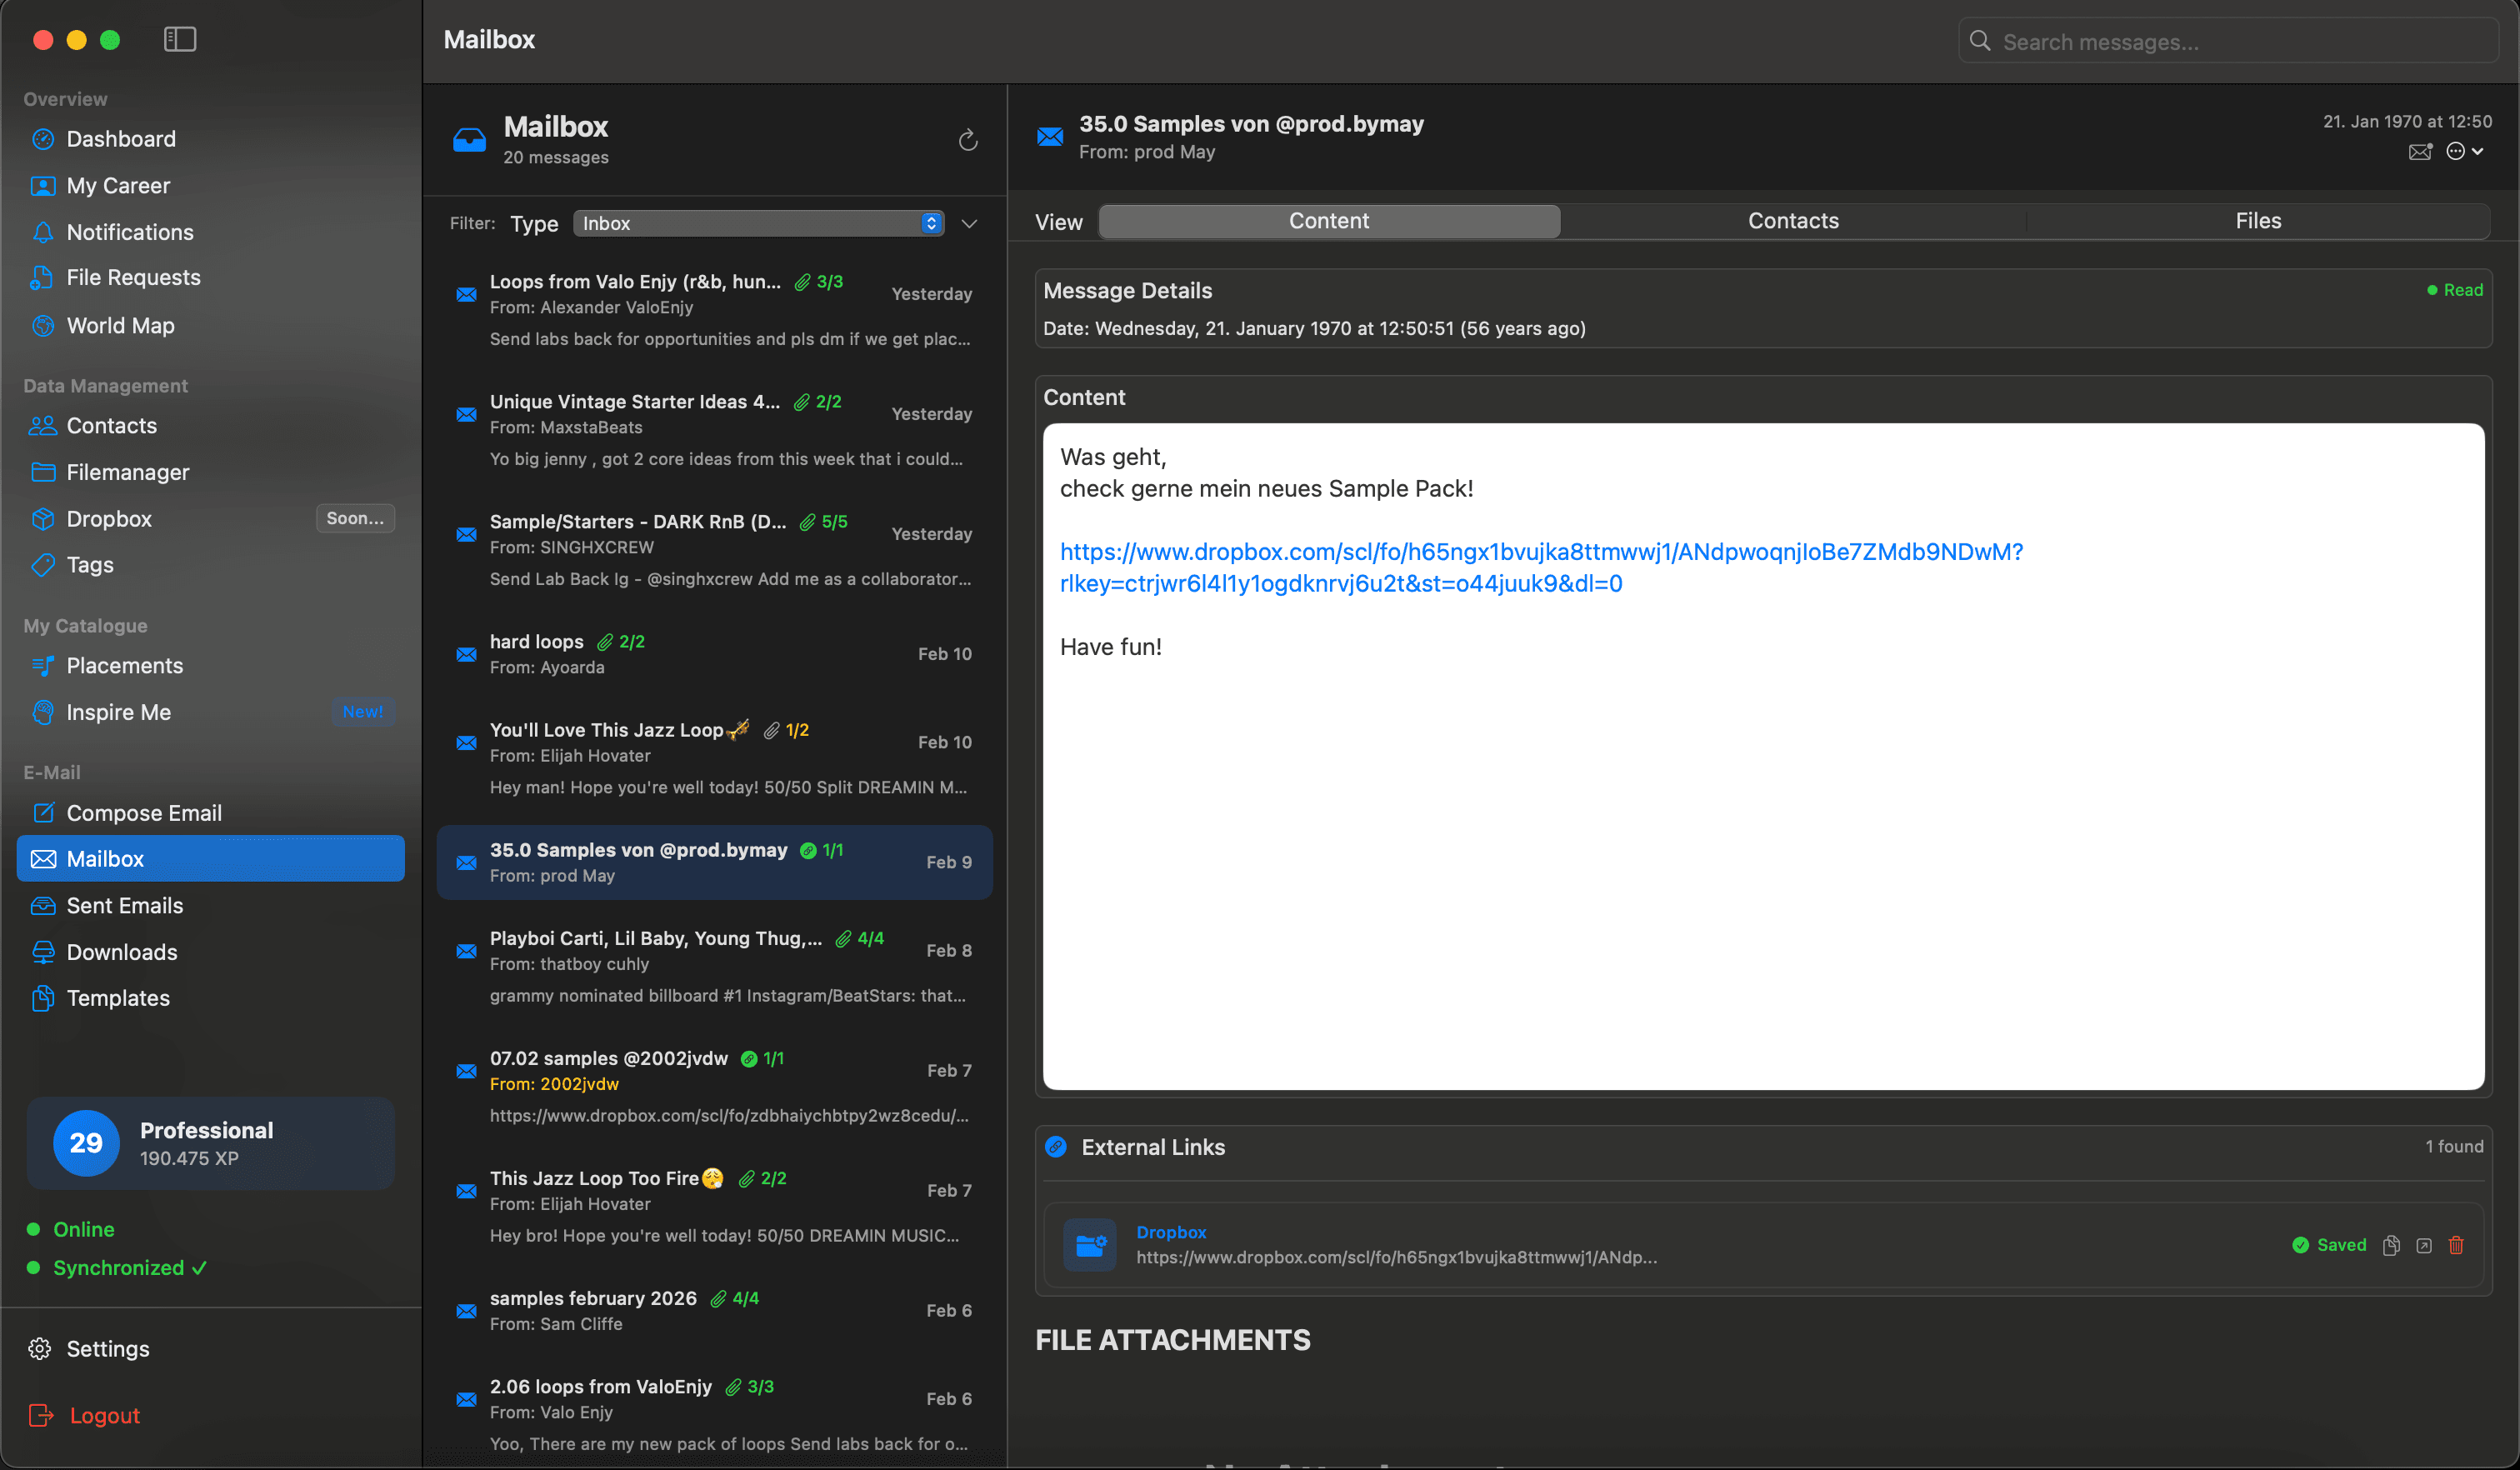Open the Templates section

pos(118,997)
